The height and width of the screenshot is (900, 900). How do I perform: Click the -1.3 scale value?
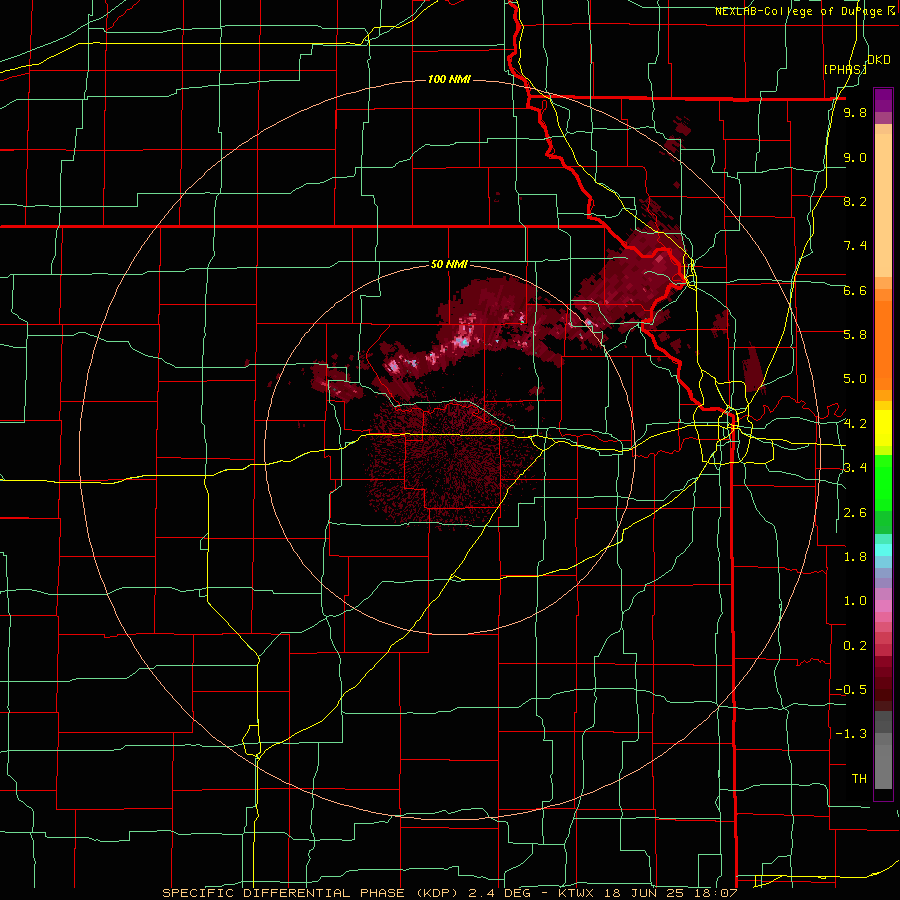tap(851, 734)
